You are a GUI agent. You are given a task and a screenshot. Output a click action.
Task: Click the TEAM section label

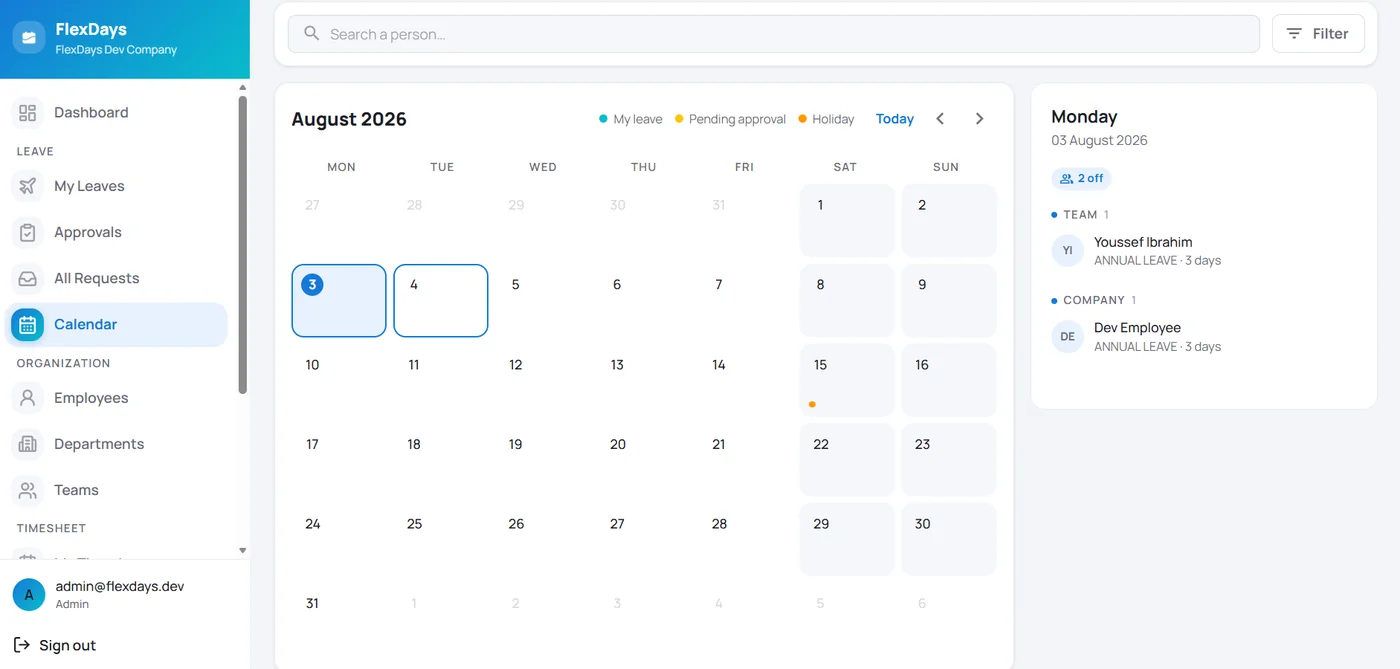(1080, 214)
